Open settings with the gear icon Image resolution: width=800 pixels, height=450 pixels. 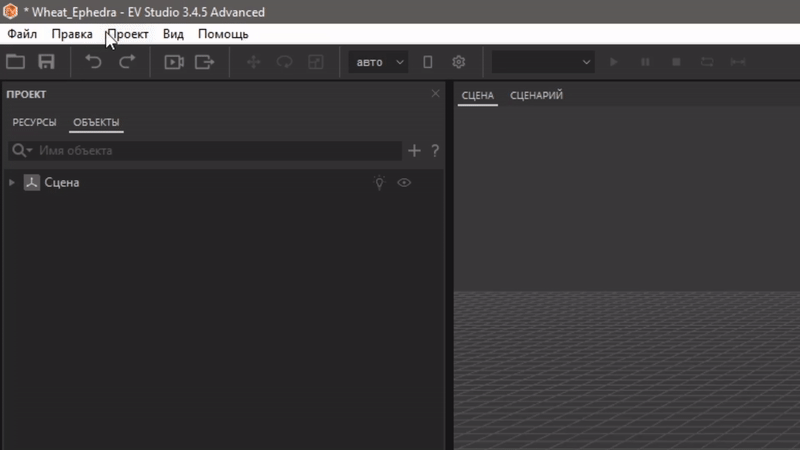[459, 62]
